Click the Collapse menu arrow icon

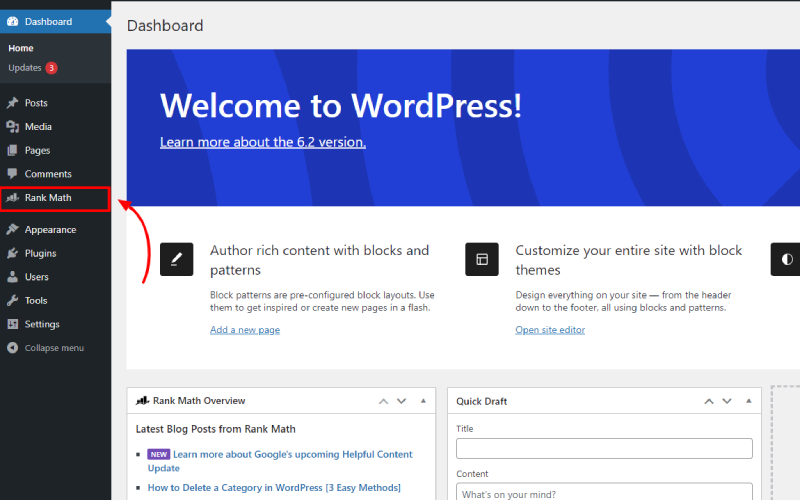[x=12, y=348]
